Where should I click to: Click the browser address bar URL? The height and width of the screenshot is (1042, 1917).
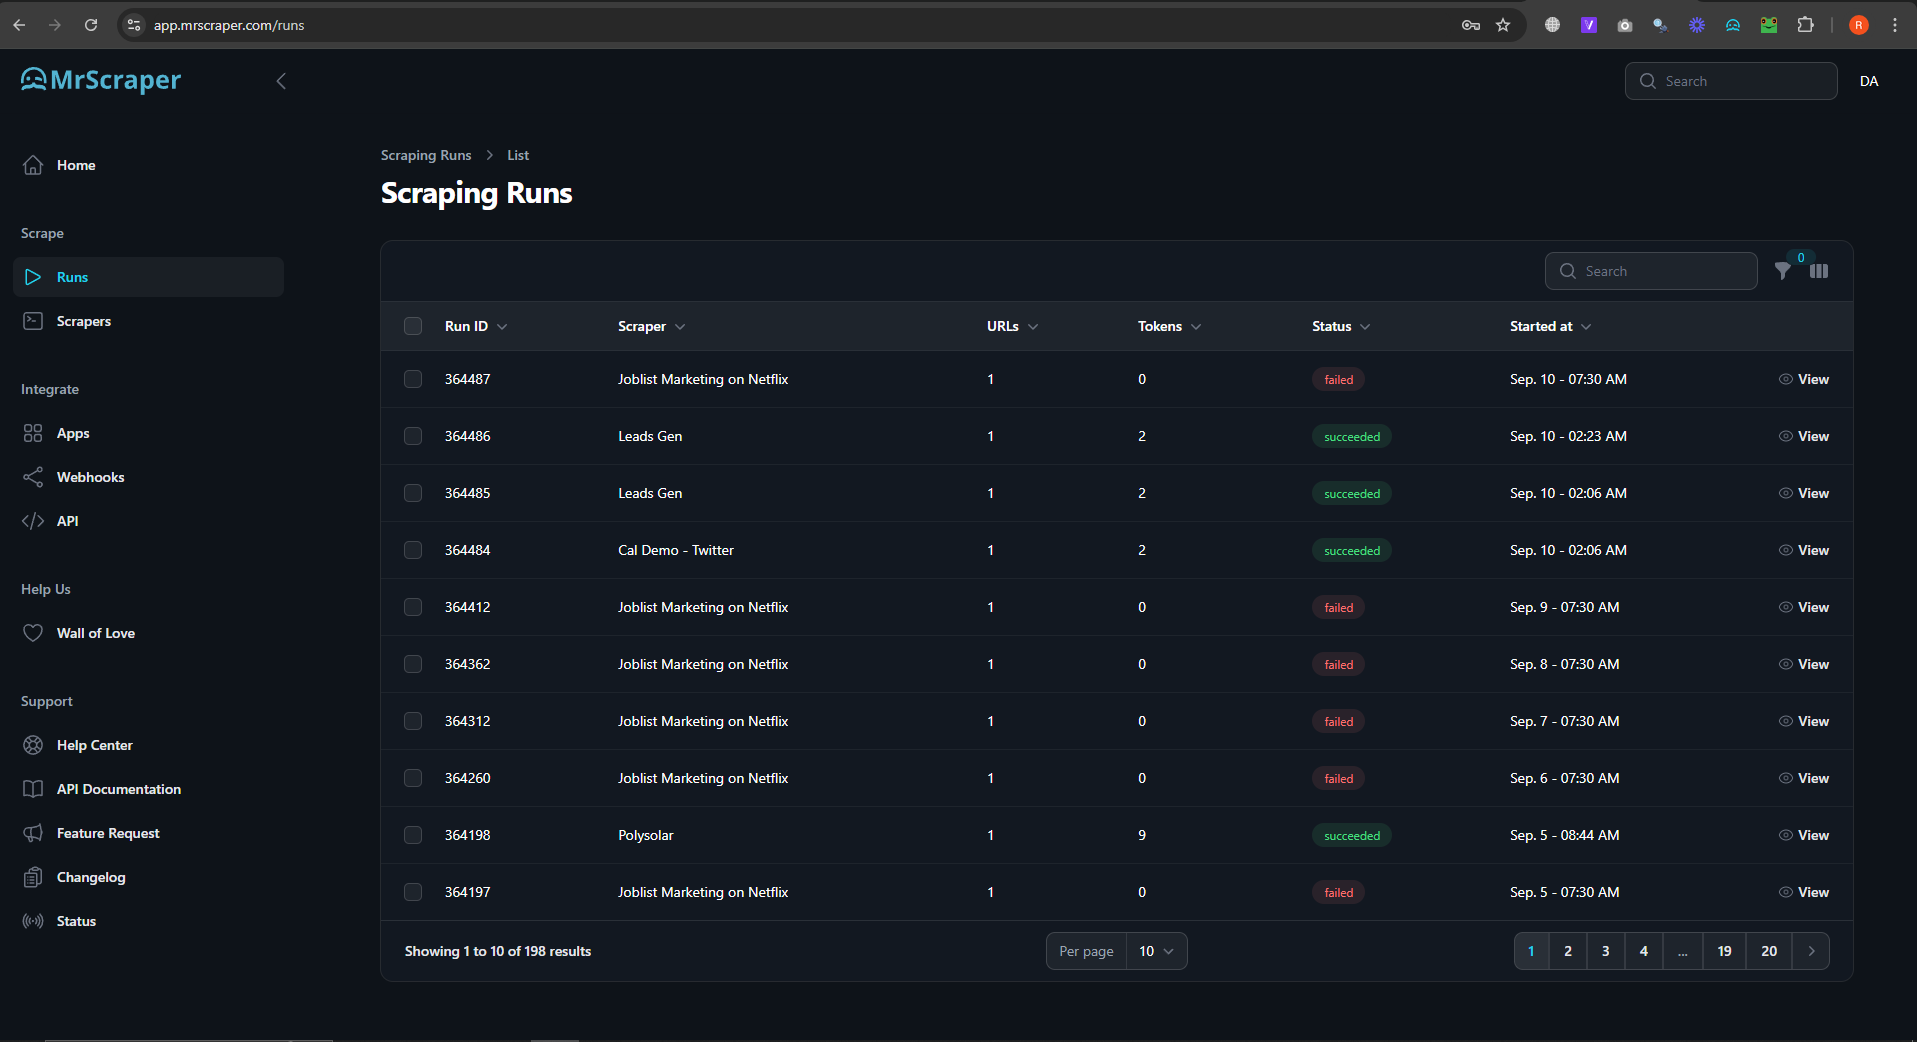point(229,25)
